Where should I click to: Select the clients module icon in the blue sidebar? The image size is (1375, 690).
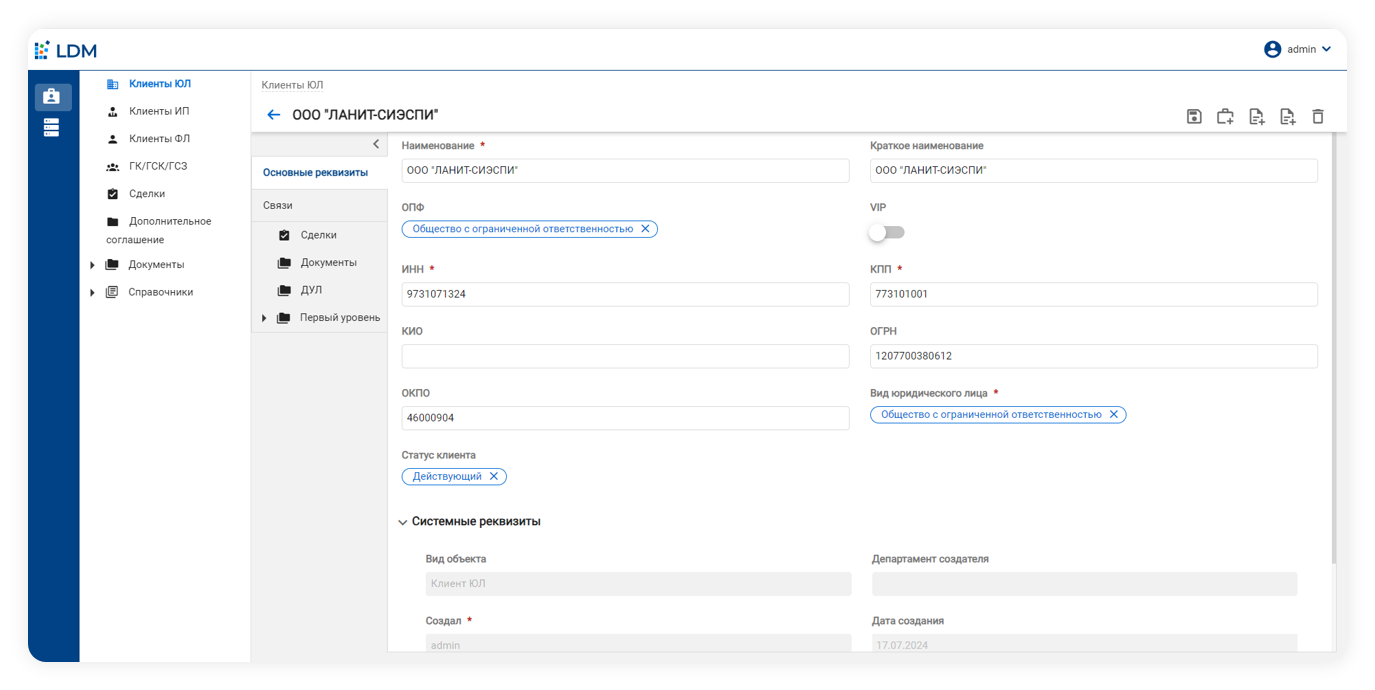pos(53,96)
